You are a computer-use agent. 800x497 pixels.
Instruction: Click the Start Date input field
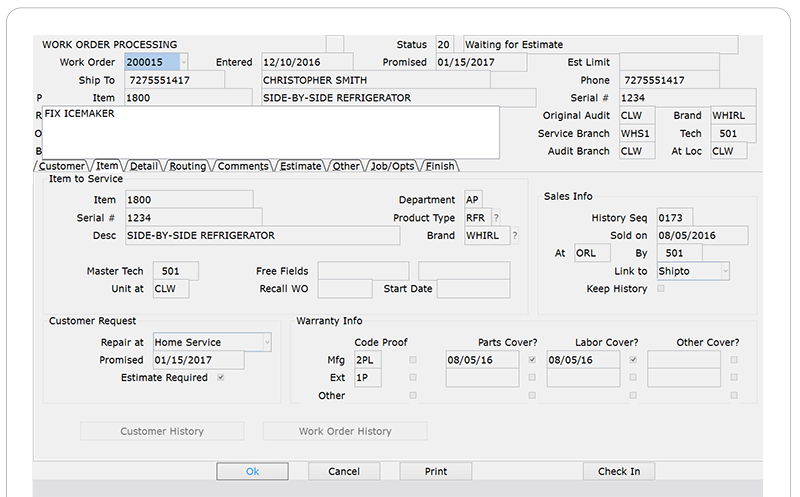pos(473,289)
